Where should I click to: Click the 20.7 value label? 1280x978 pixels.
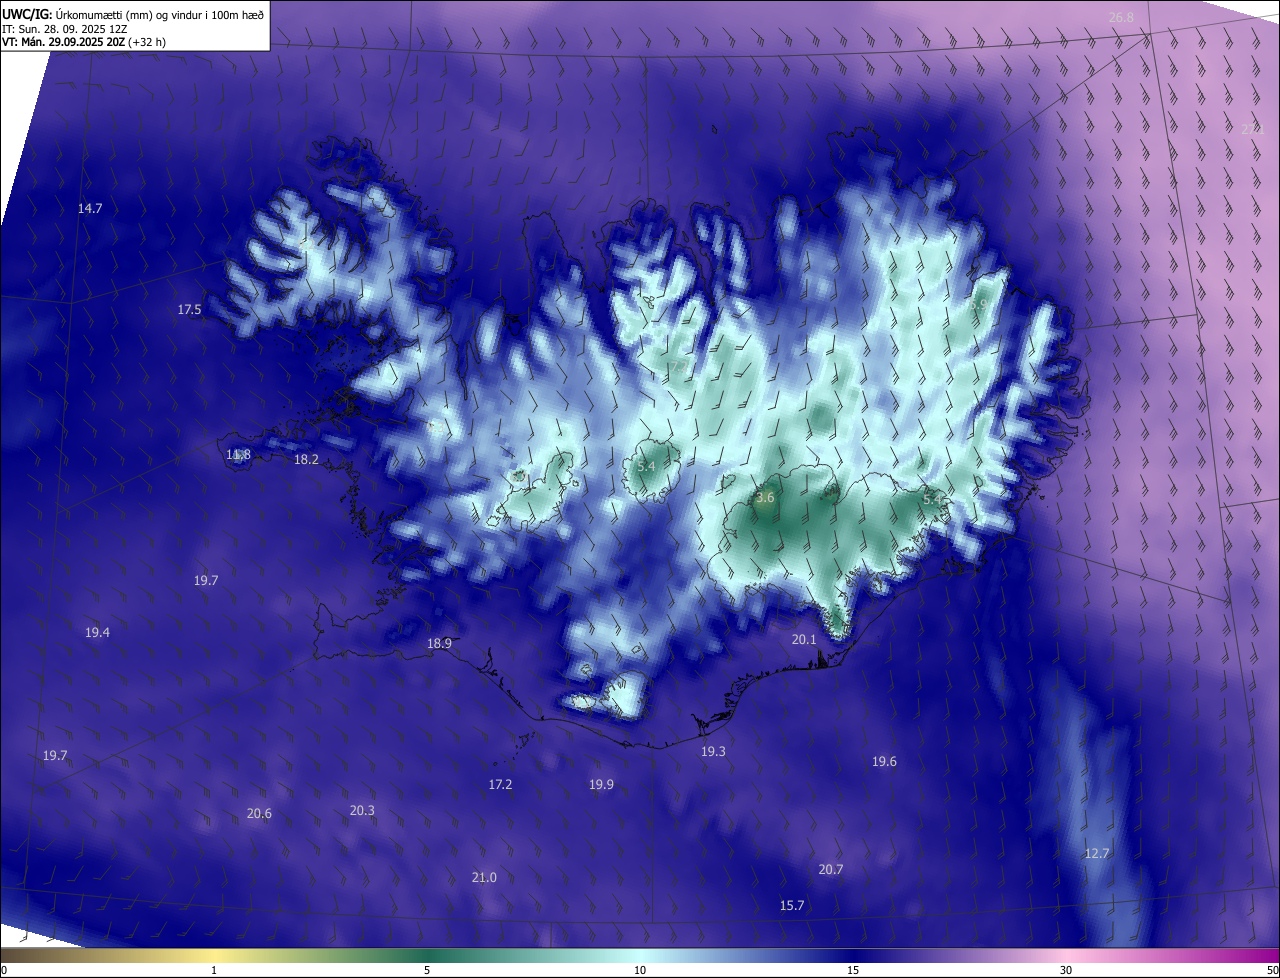831,870
